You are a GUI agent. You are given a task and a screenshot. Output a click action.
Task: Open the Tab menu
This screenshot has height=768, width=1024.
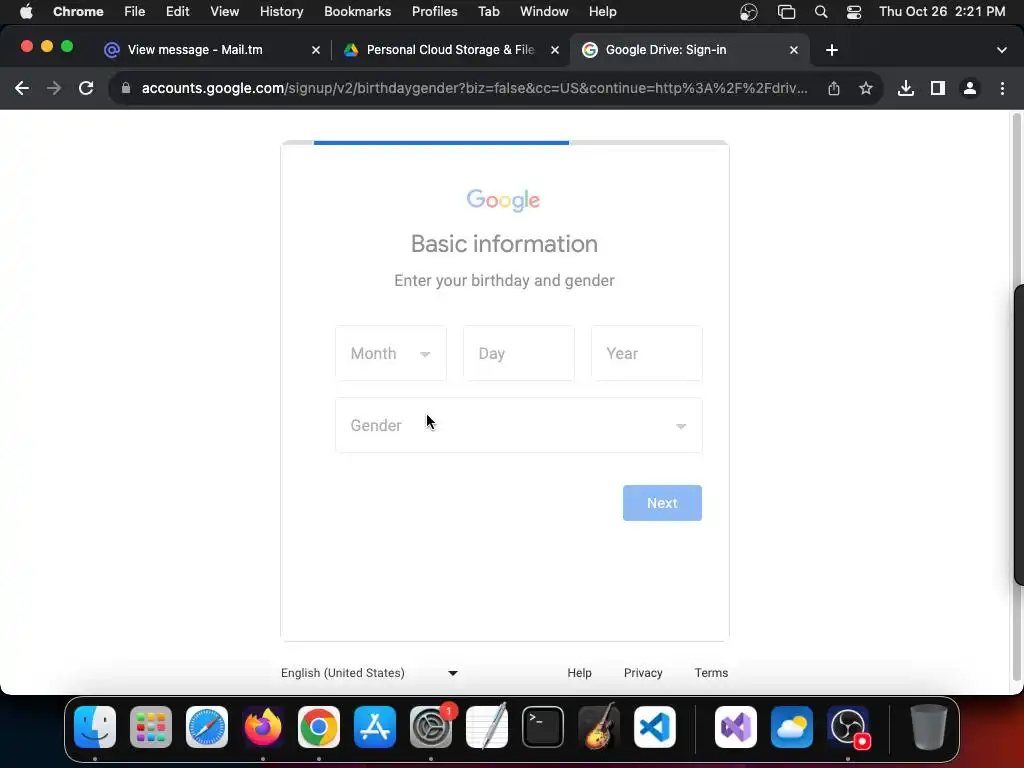pyautogui.click(x=488, y=12)
